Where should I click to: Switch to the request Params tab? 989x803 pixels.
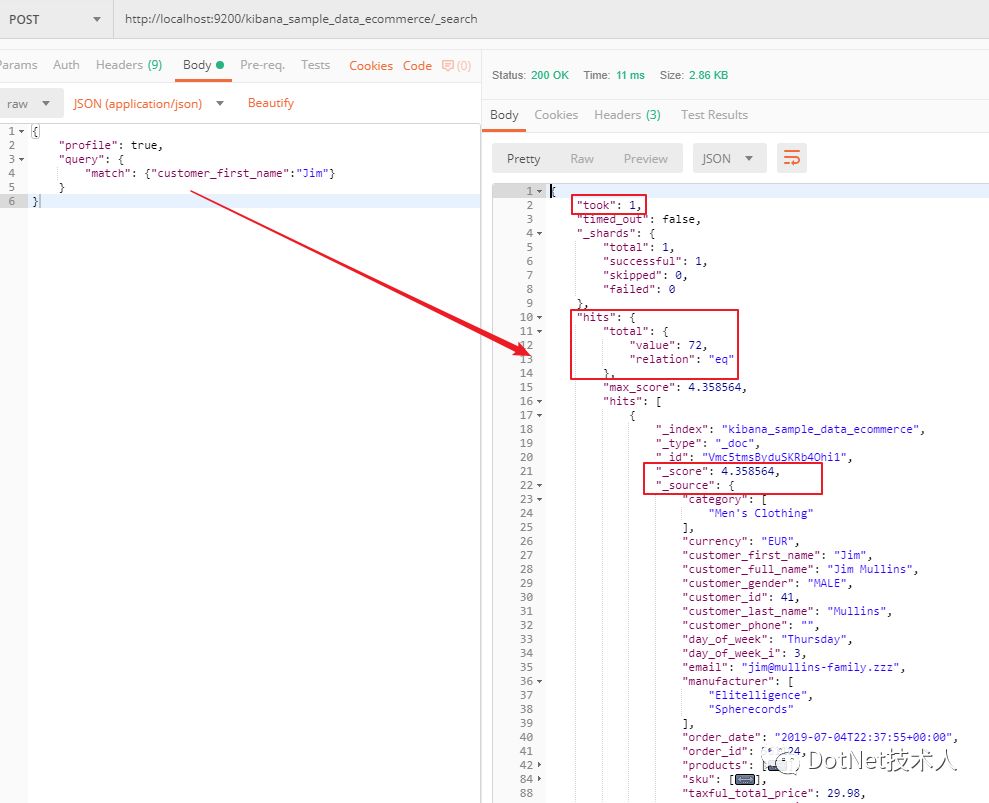pos(18,65)
